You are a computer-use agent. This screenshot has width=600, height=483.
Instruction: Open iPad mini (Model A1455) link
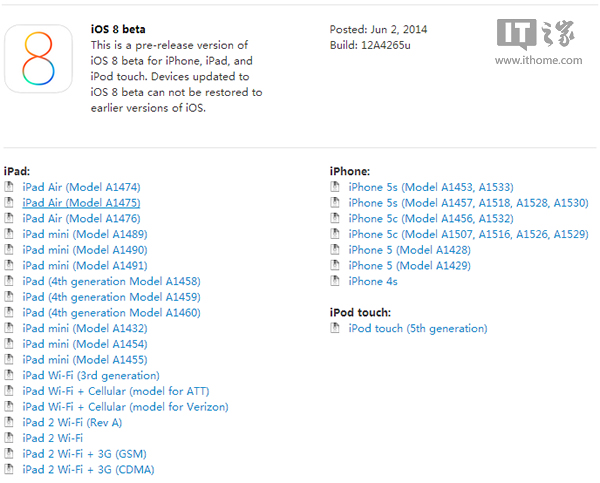[x=85, y=360]
